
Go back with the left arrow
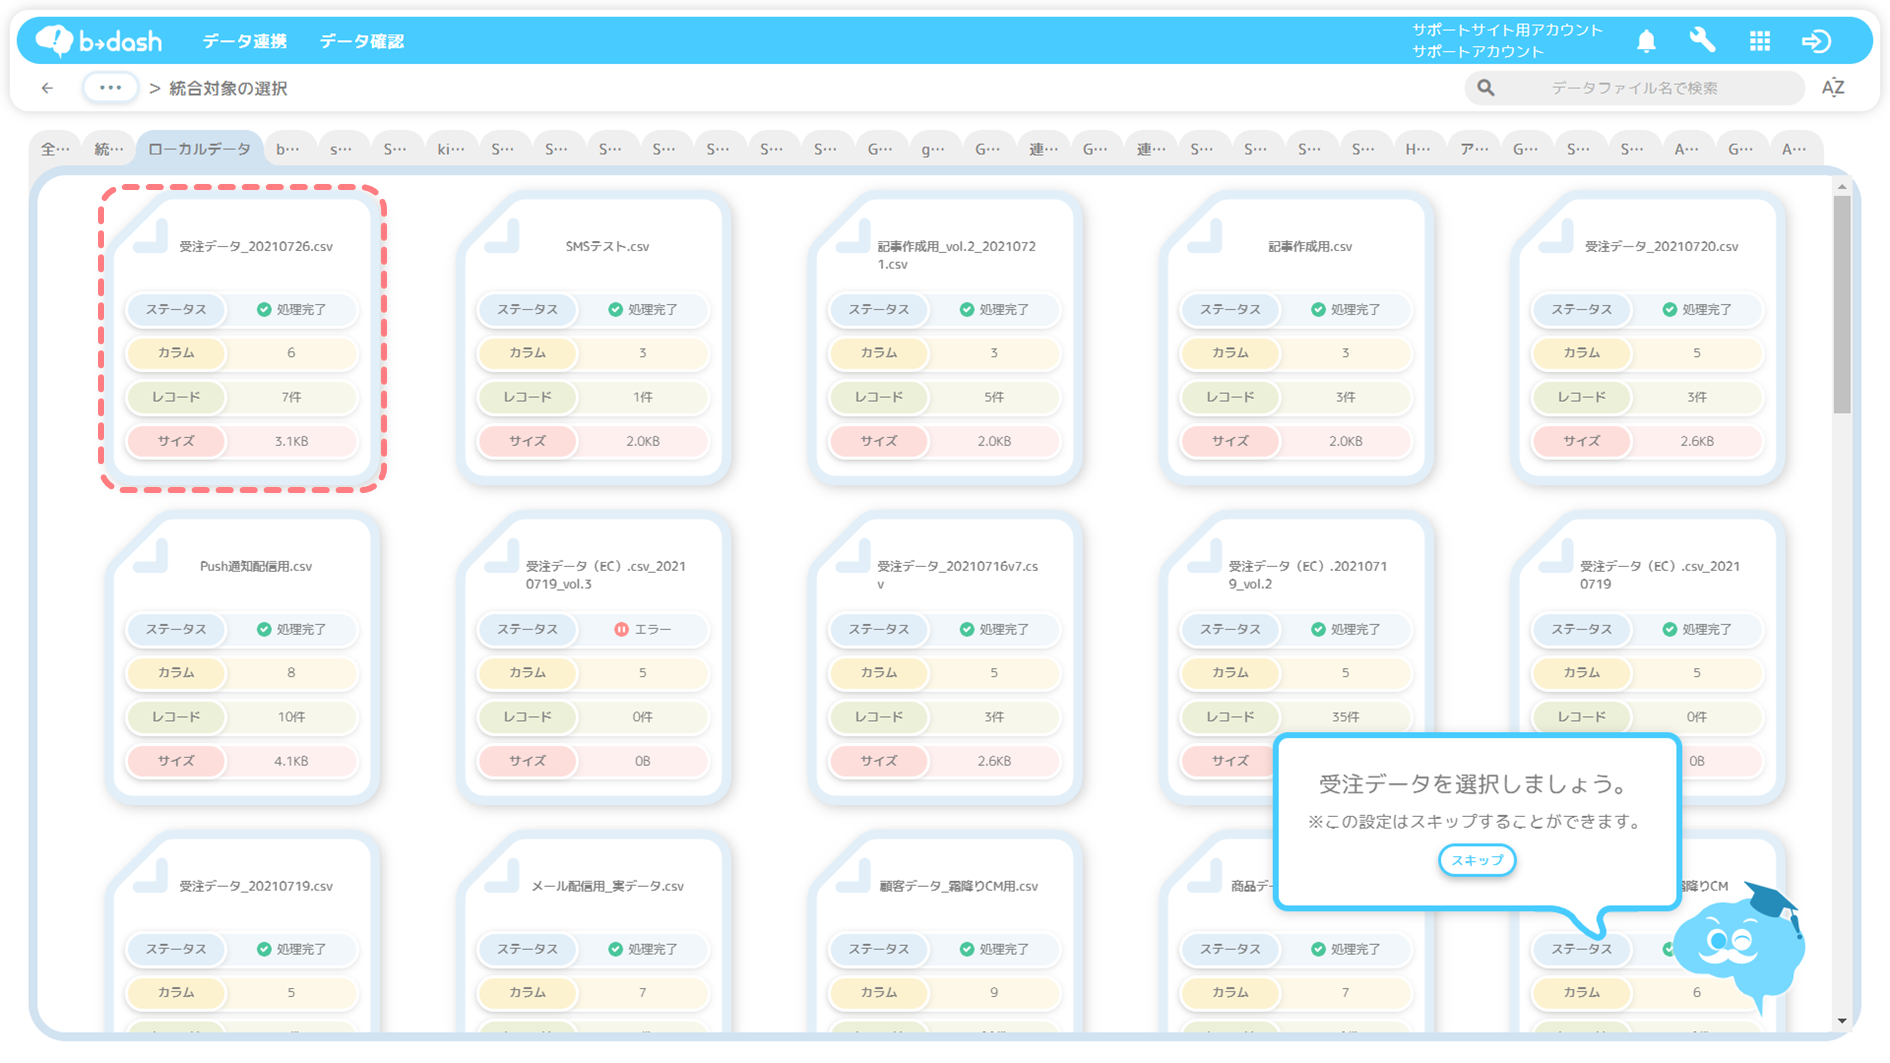tap(47, 88)
